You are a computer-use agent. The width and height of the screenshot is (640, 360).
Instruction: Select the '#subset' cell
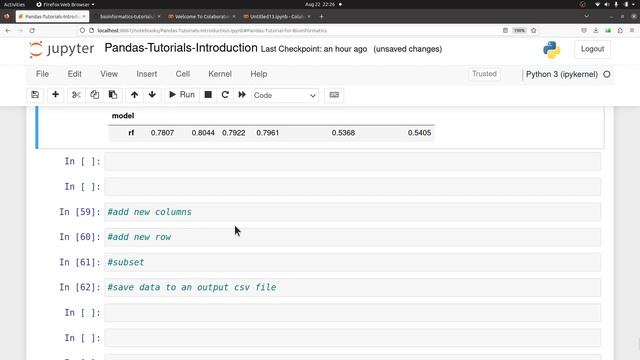352,262
